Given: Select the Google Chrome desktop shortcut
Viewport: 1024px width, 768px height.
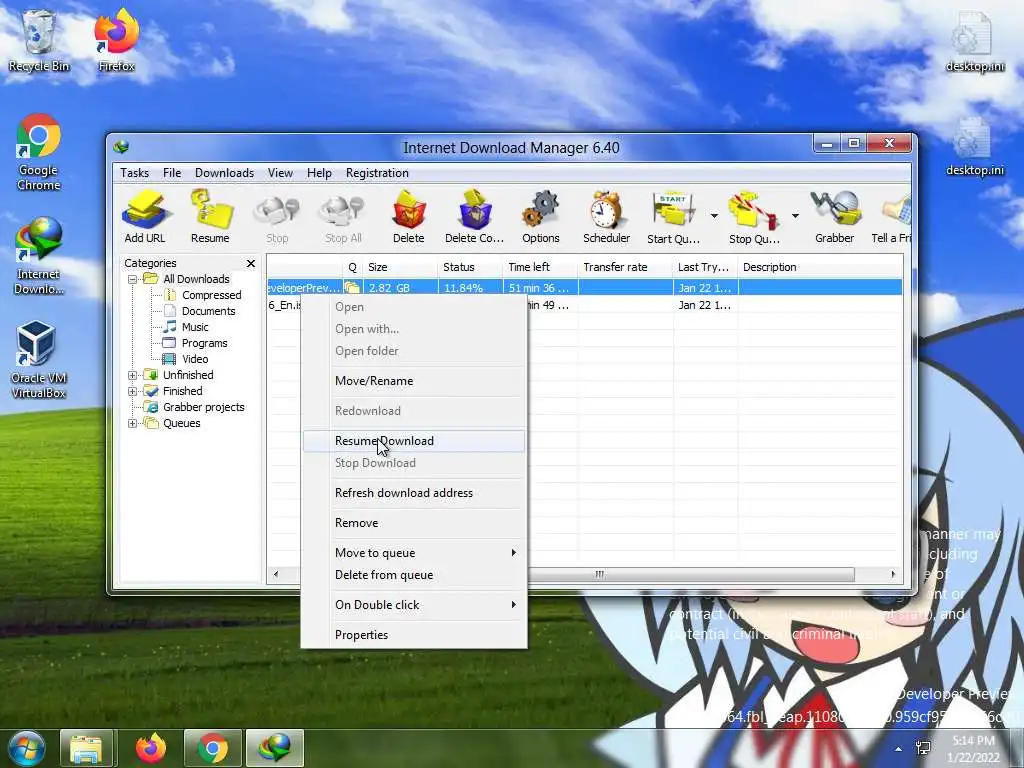Looking at the screenshot, I should pyautogui.click(x=39, y=153).
